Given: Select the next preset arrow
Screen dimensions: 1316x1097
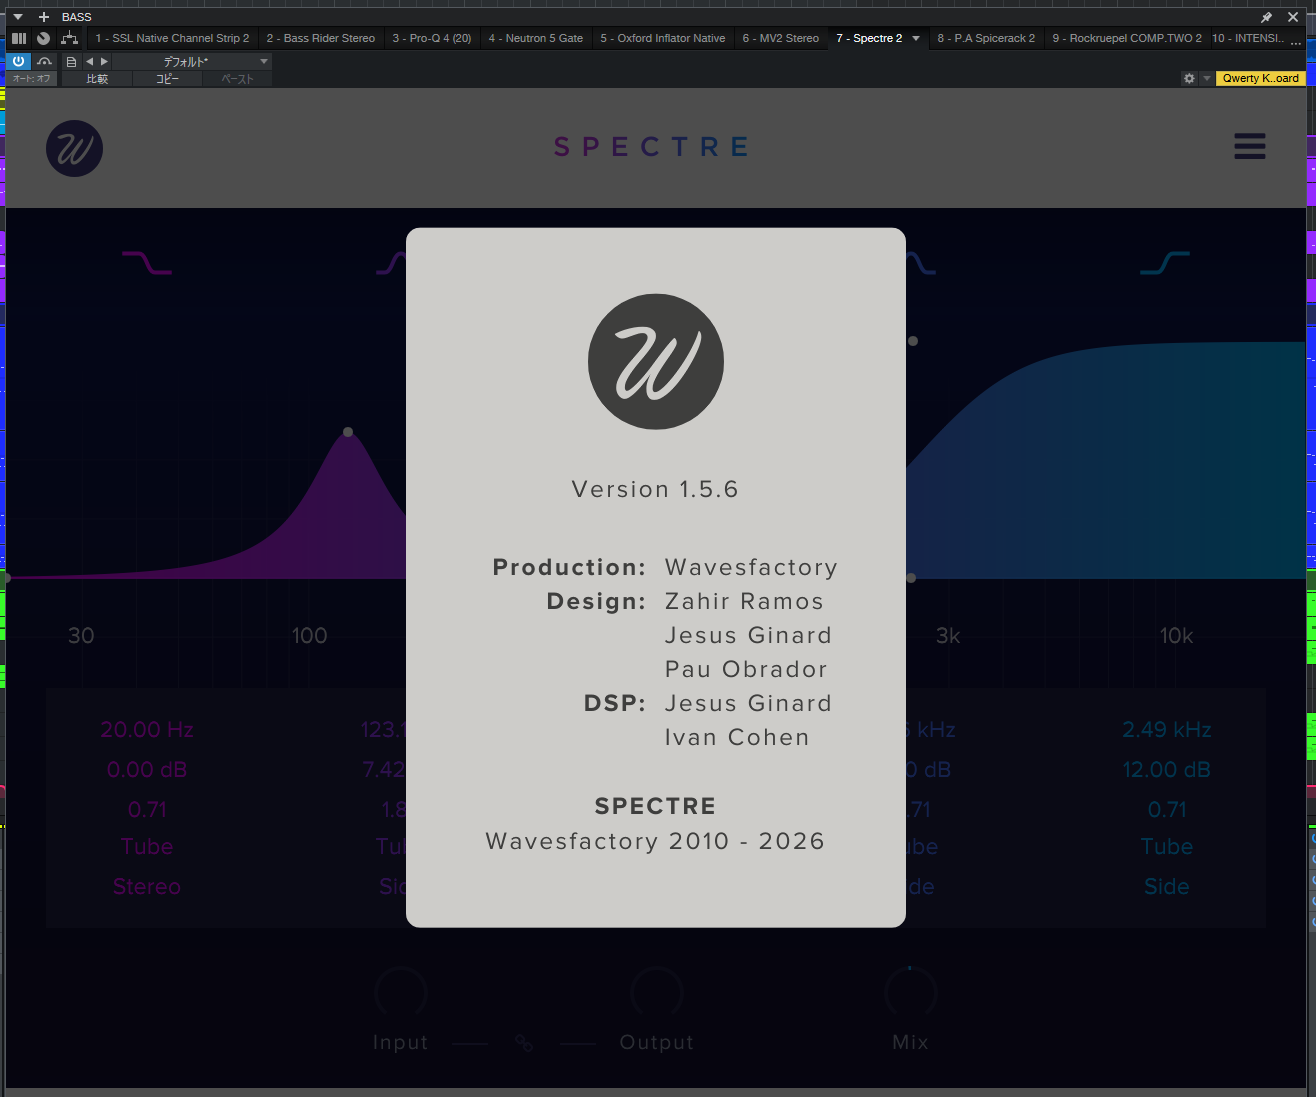Looking at the screenshot, I should click(x=104, y=61).
